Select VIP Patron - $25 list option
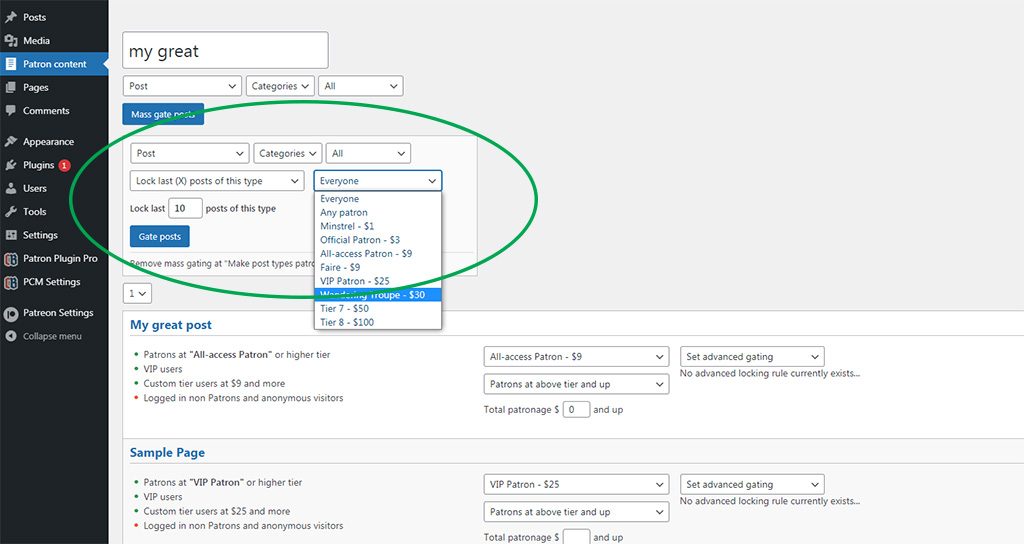The height and width of the screenshot is (544, 1024). (x=377, y=281)
